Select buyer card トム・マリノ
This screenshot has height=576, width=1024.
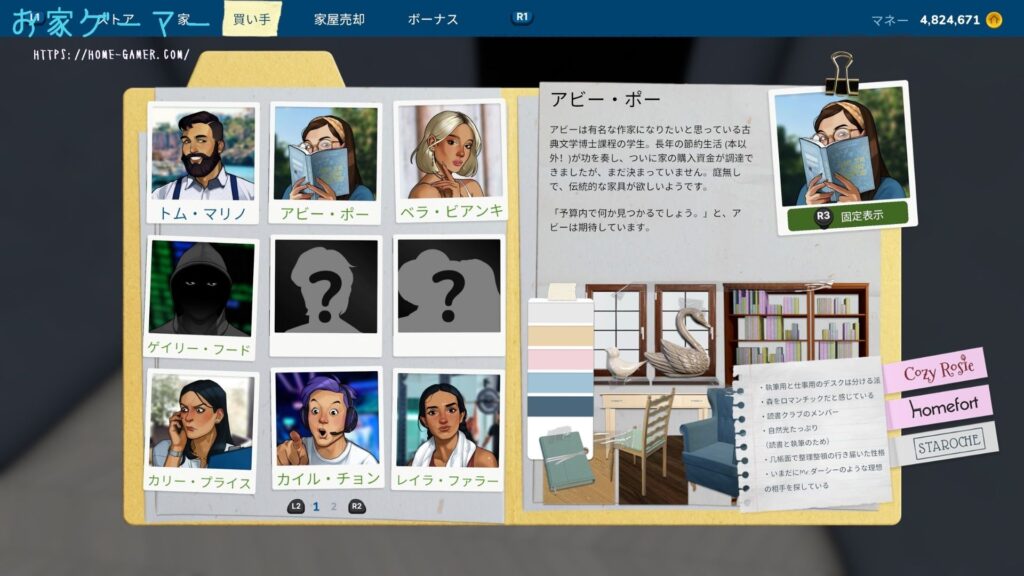click(x=202, y=163)
